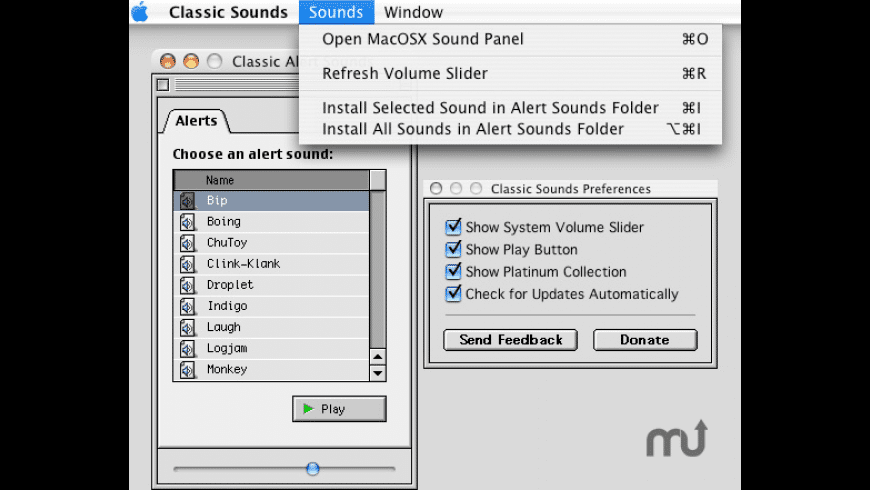Select the ChuToy sound

pyautogui.click(x=271, y=243)
